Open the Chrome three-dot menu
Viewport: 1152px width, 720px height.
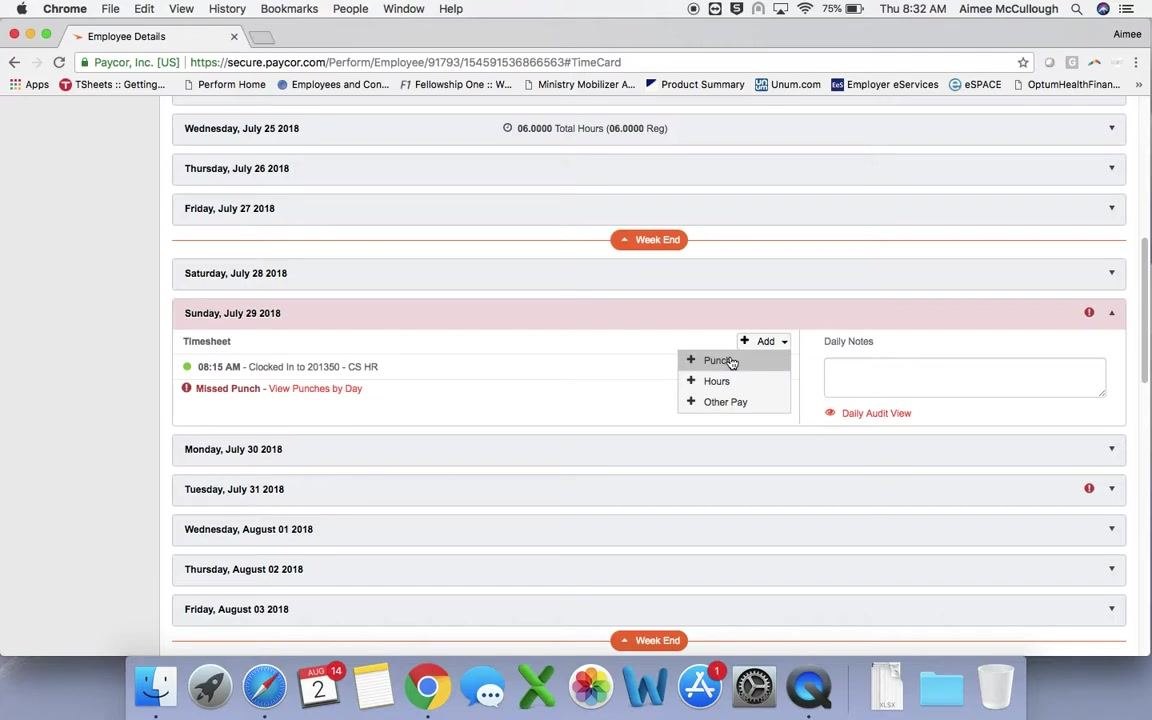pyautogui.click(x=1136, y=62)
